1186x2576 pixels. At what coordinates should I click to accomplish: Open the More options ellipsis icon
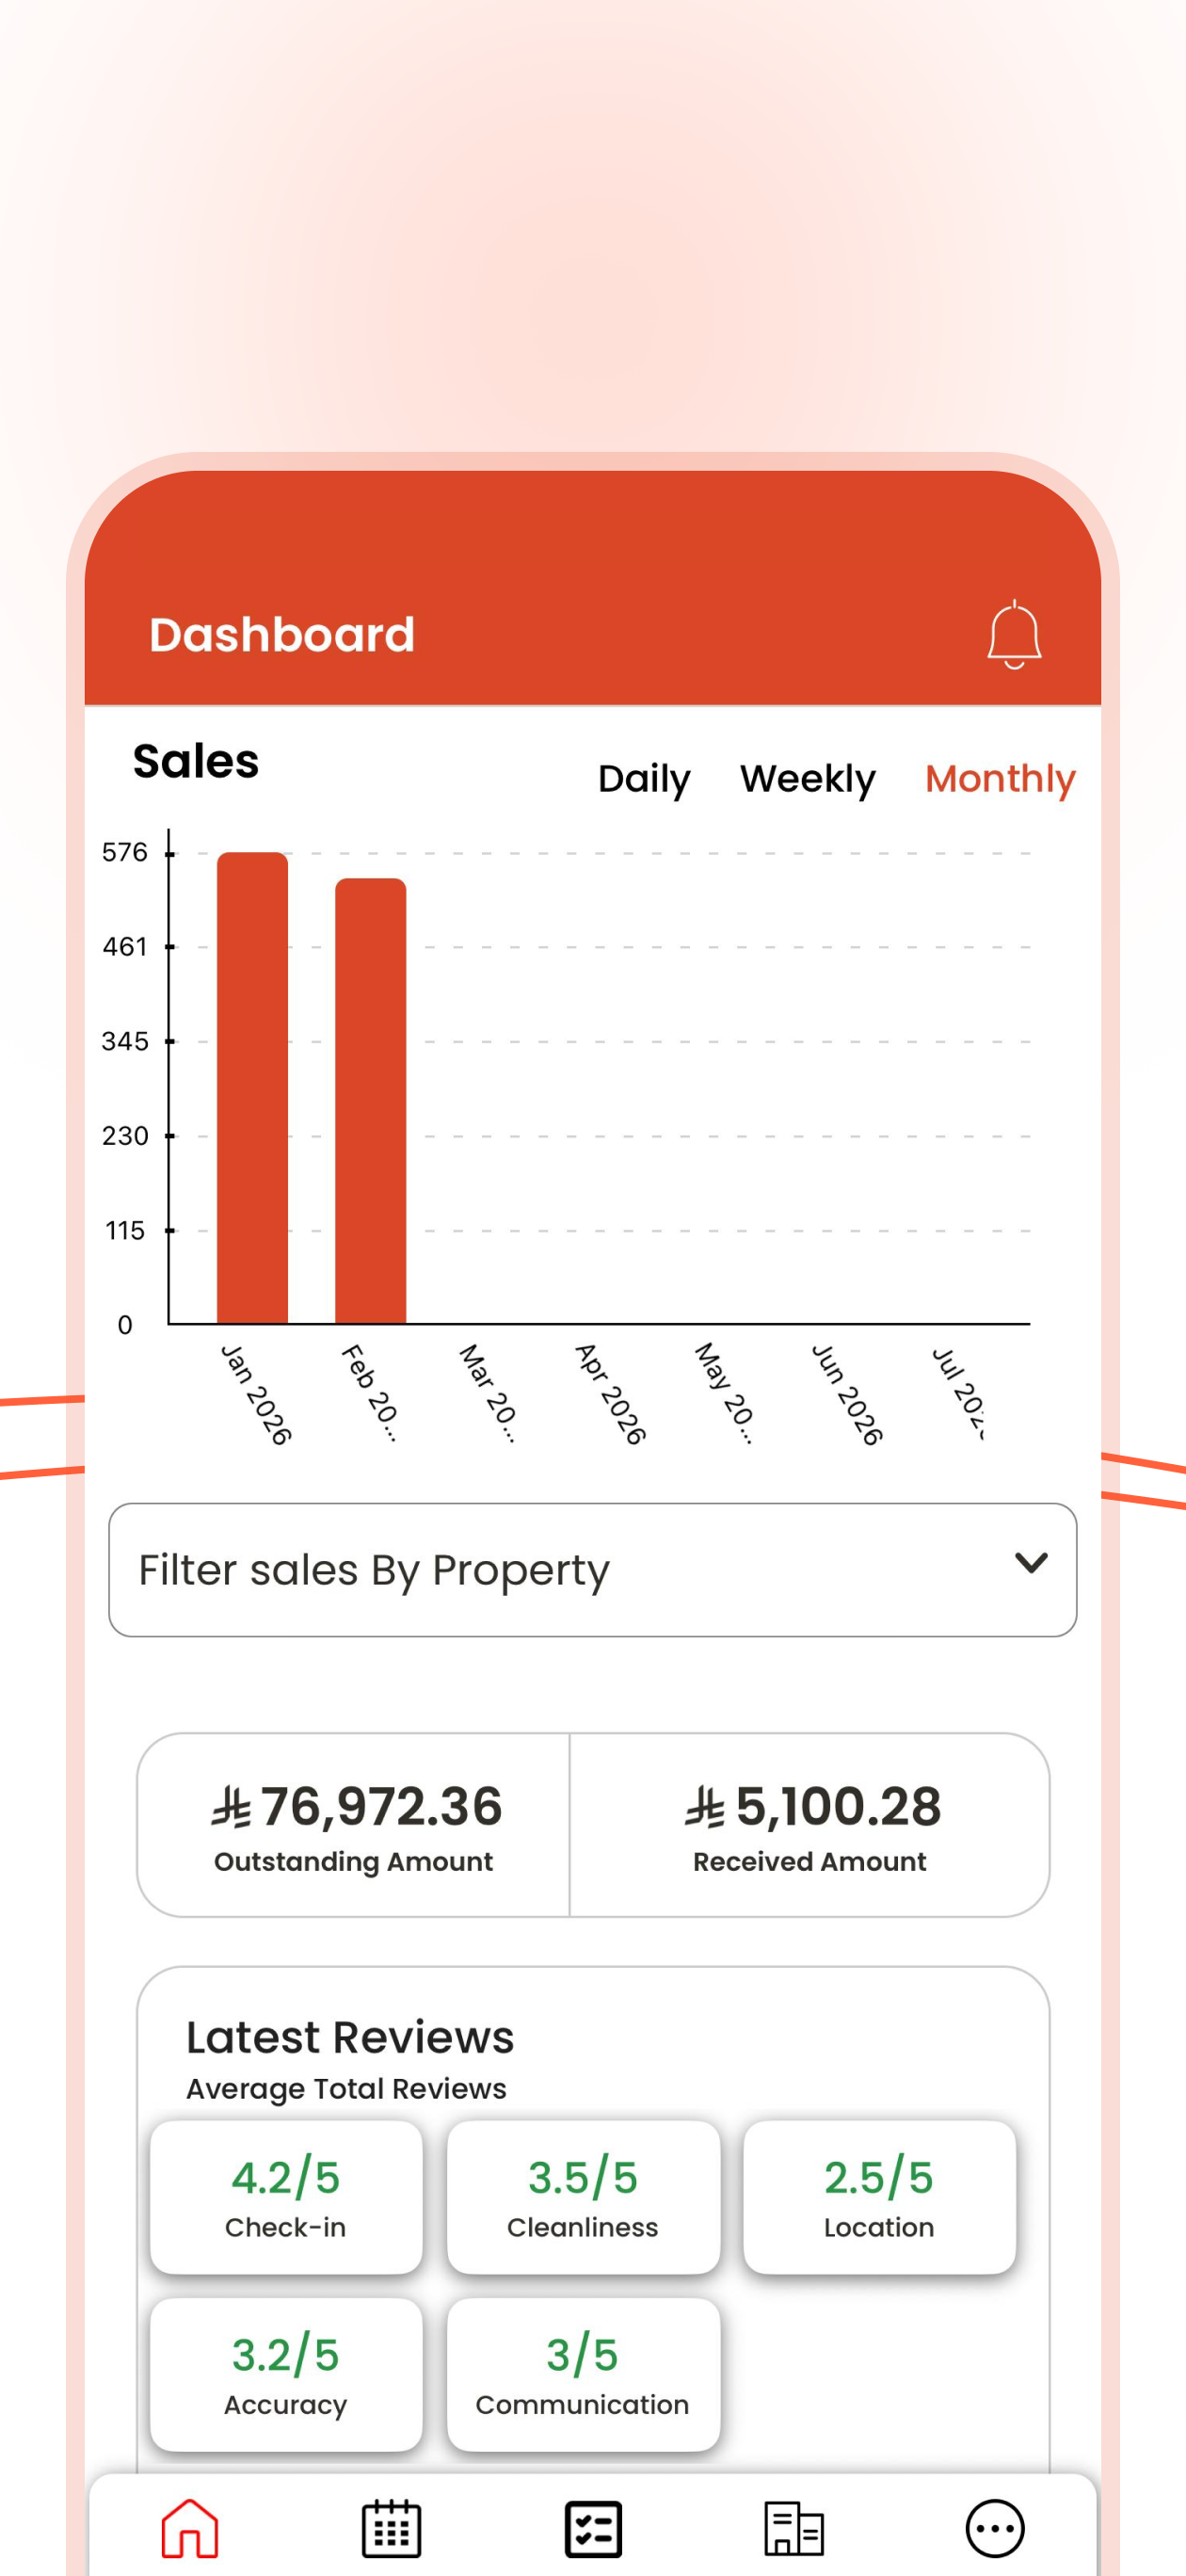(995, 2528)
